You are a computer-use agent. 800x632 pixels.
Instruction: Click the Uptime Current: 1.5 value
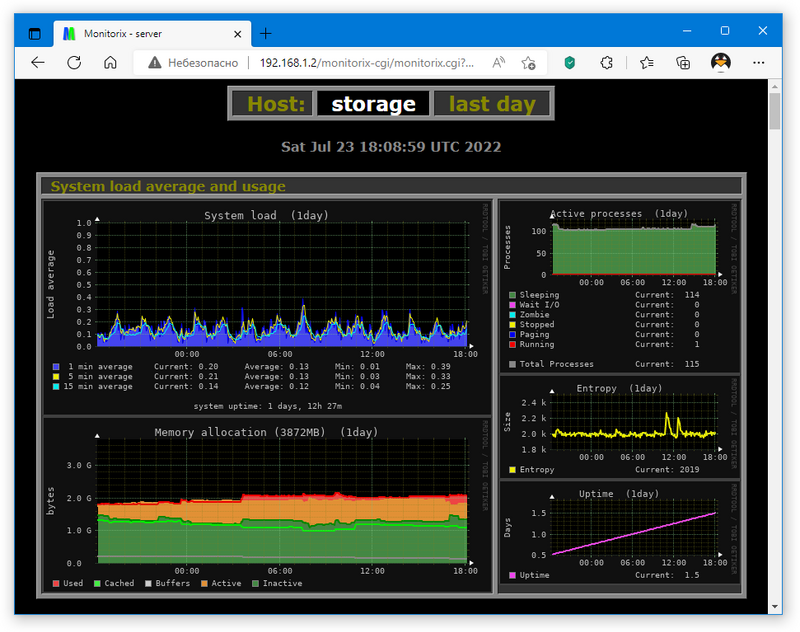click(x=667, y=575)
